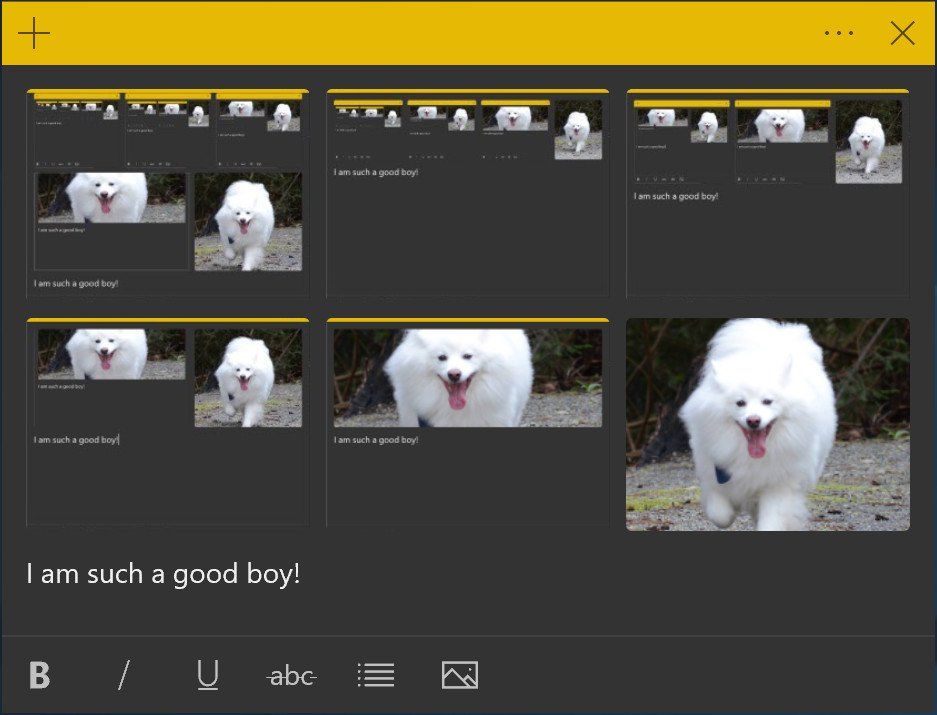
Task: Switch the bulleted list off
Action: click(x=375, y=675)
